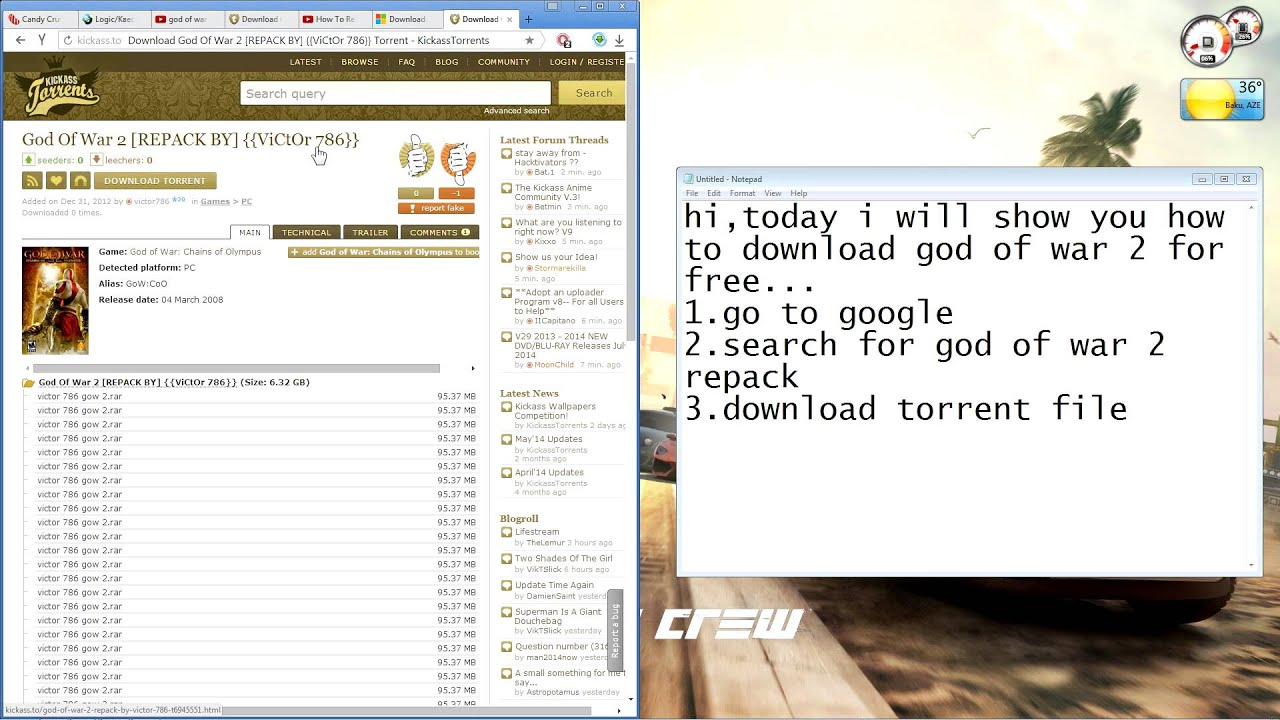Click speech bubble icon beside Lifestream blog
This screenshot has width=1280, height=720.
click(x=506, y=533)
